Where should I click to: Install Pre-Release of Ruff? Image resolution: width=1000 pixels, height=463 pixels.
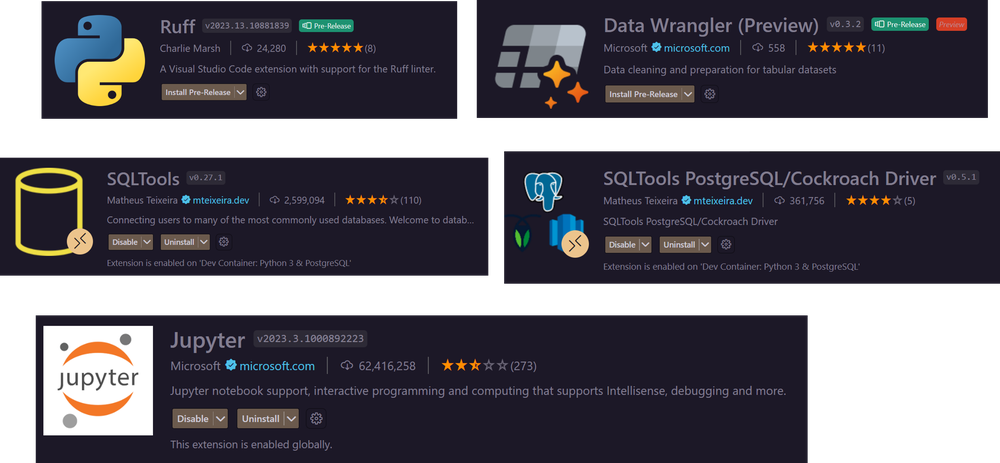coord(198,92)
